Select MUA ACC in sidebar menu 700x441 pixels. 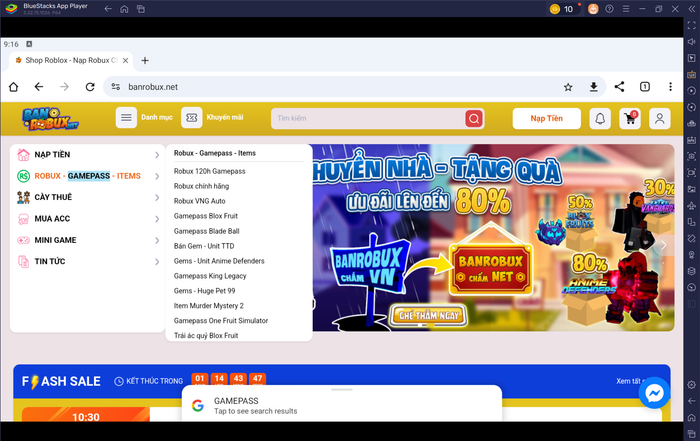coord(52,218)
